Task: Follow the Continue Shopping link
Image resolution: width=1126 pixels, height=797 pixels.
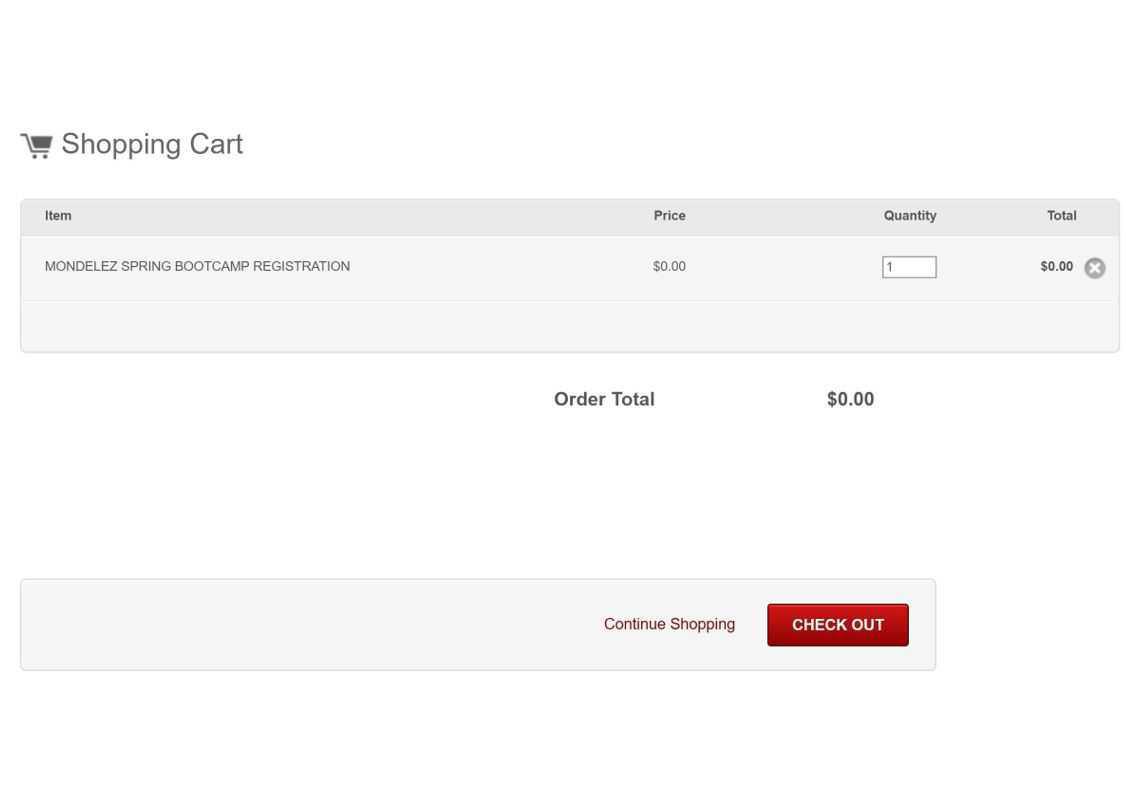Action: pyautogui.click(x=669, y=624)
